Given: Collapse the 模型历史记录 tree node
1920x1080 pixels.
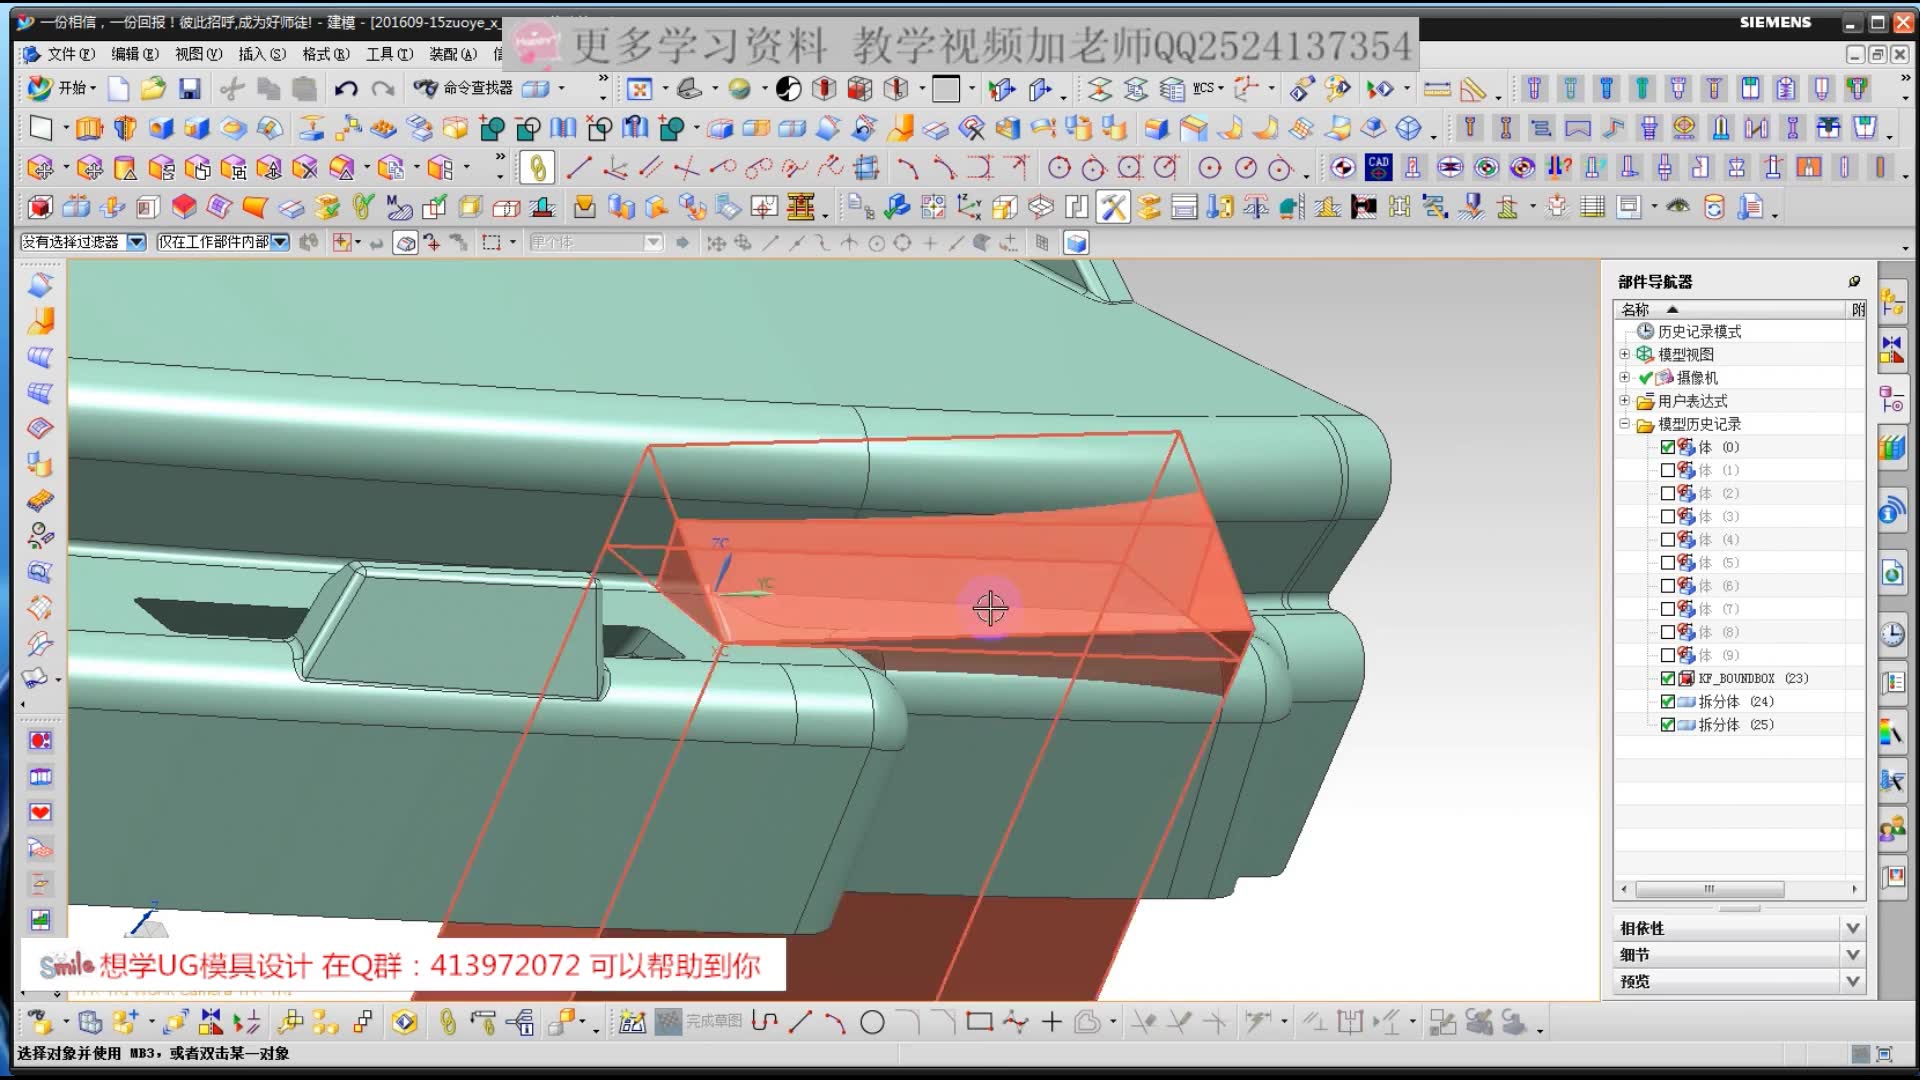Looking at the screenshot, I should (x=1625, y=424).
